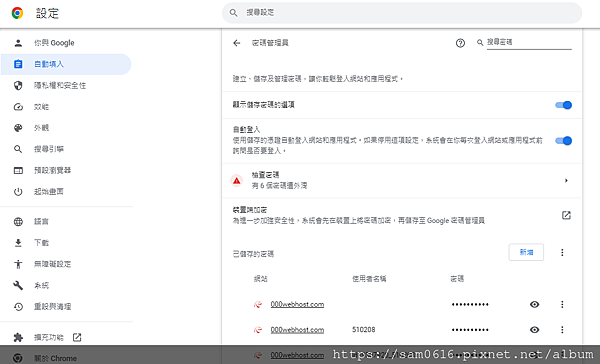Show password for first 000webhost.com entry without username
This screenshot has height=364, width=600.
535,304
